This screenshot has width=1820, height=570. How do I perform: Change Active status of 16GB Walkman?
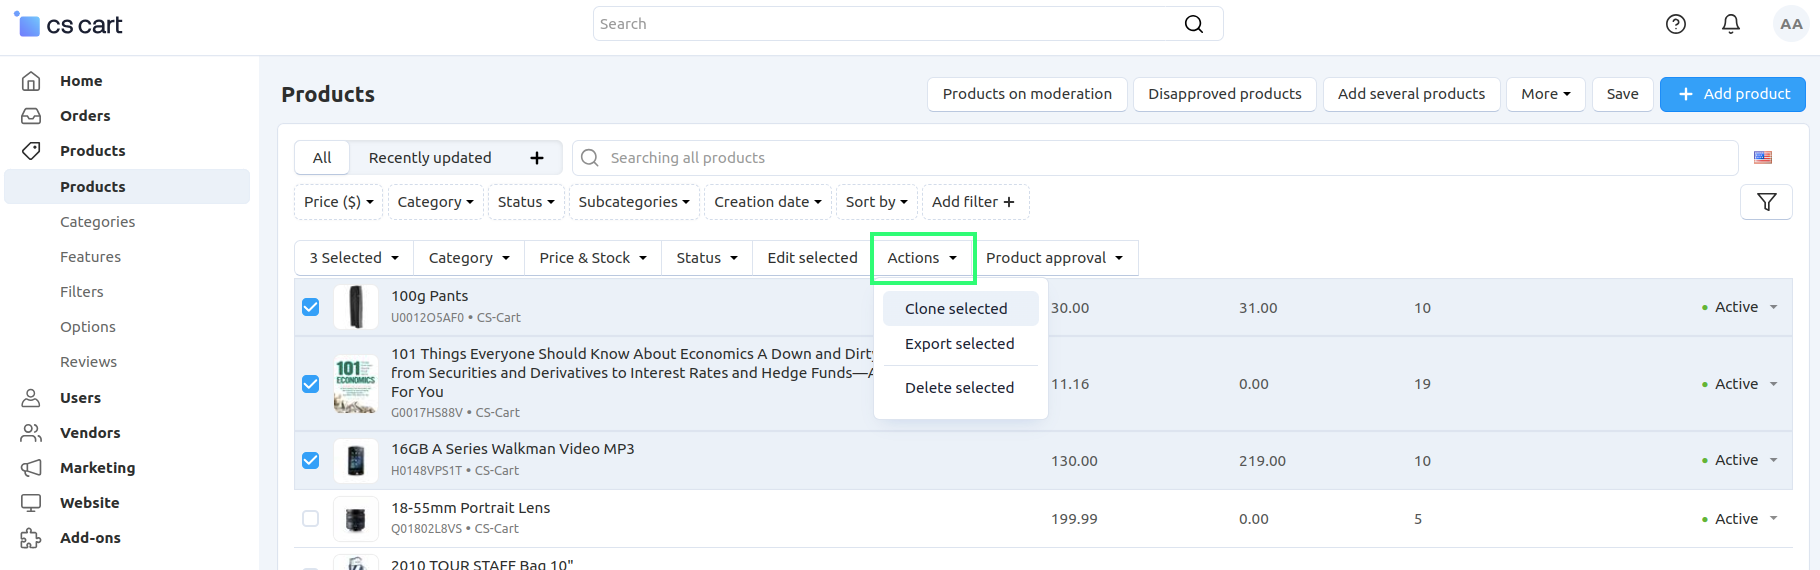point(1740,460)
